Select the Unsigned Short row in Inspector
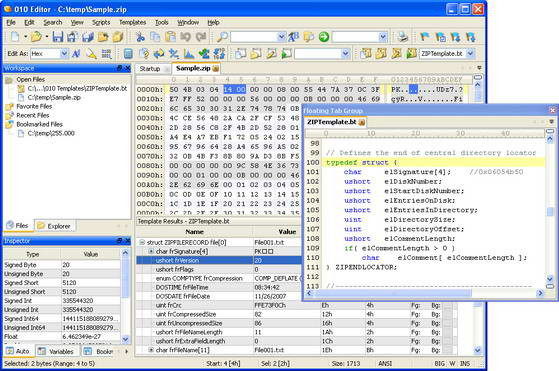The width and height of the screenshot is (559, 371). coord(62,292)
